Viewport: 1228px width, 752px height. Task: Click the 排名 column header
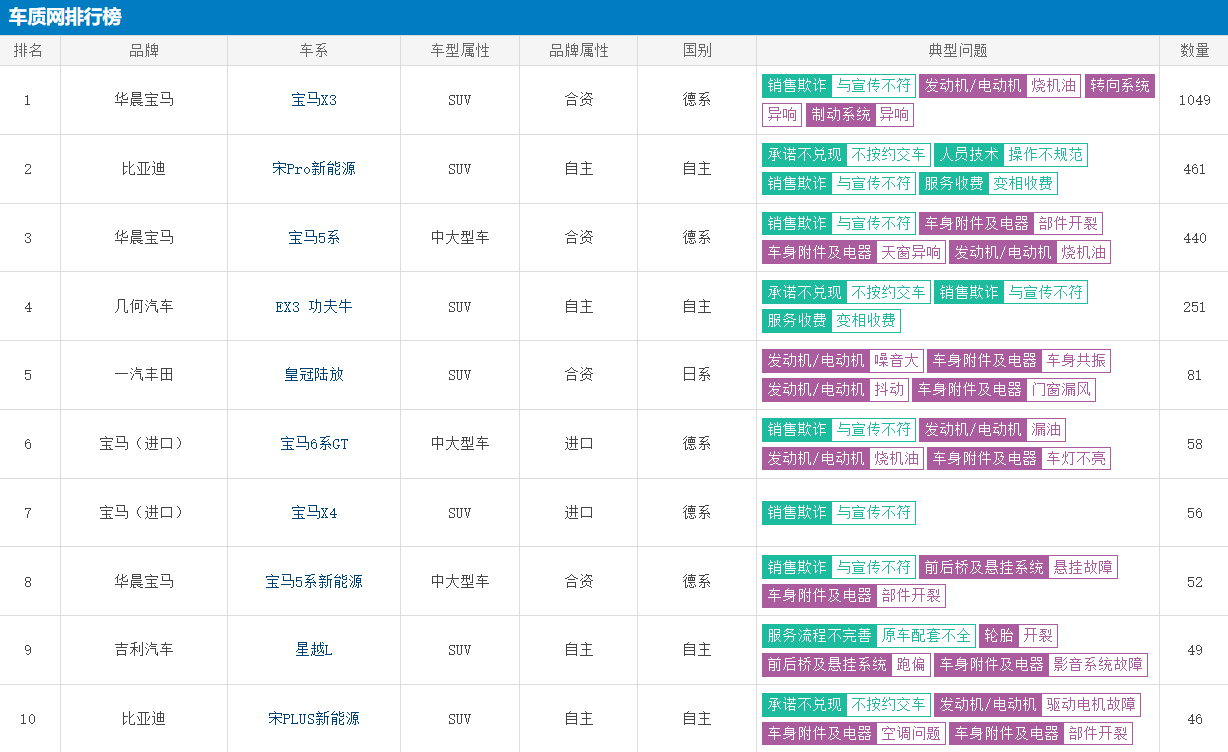(28, 51)
